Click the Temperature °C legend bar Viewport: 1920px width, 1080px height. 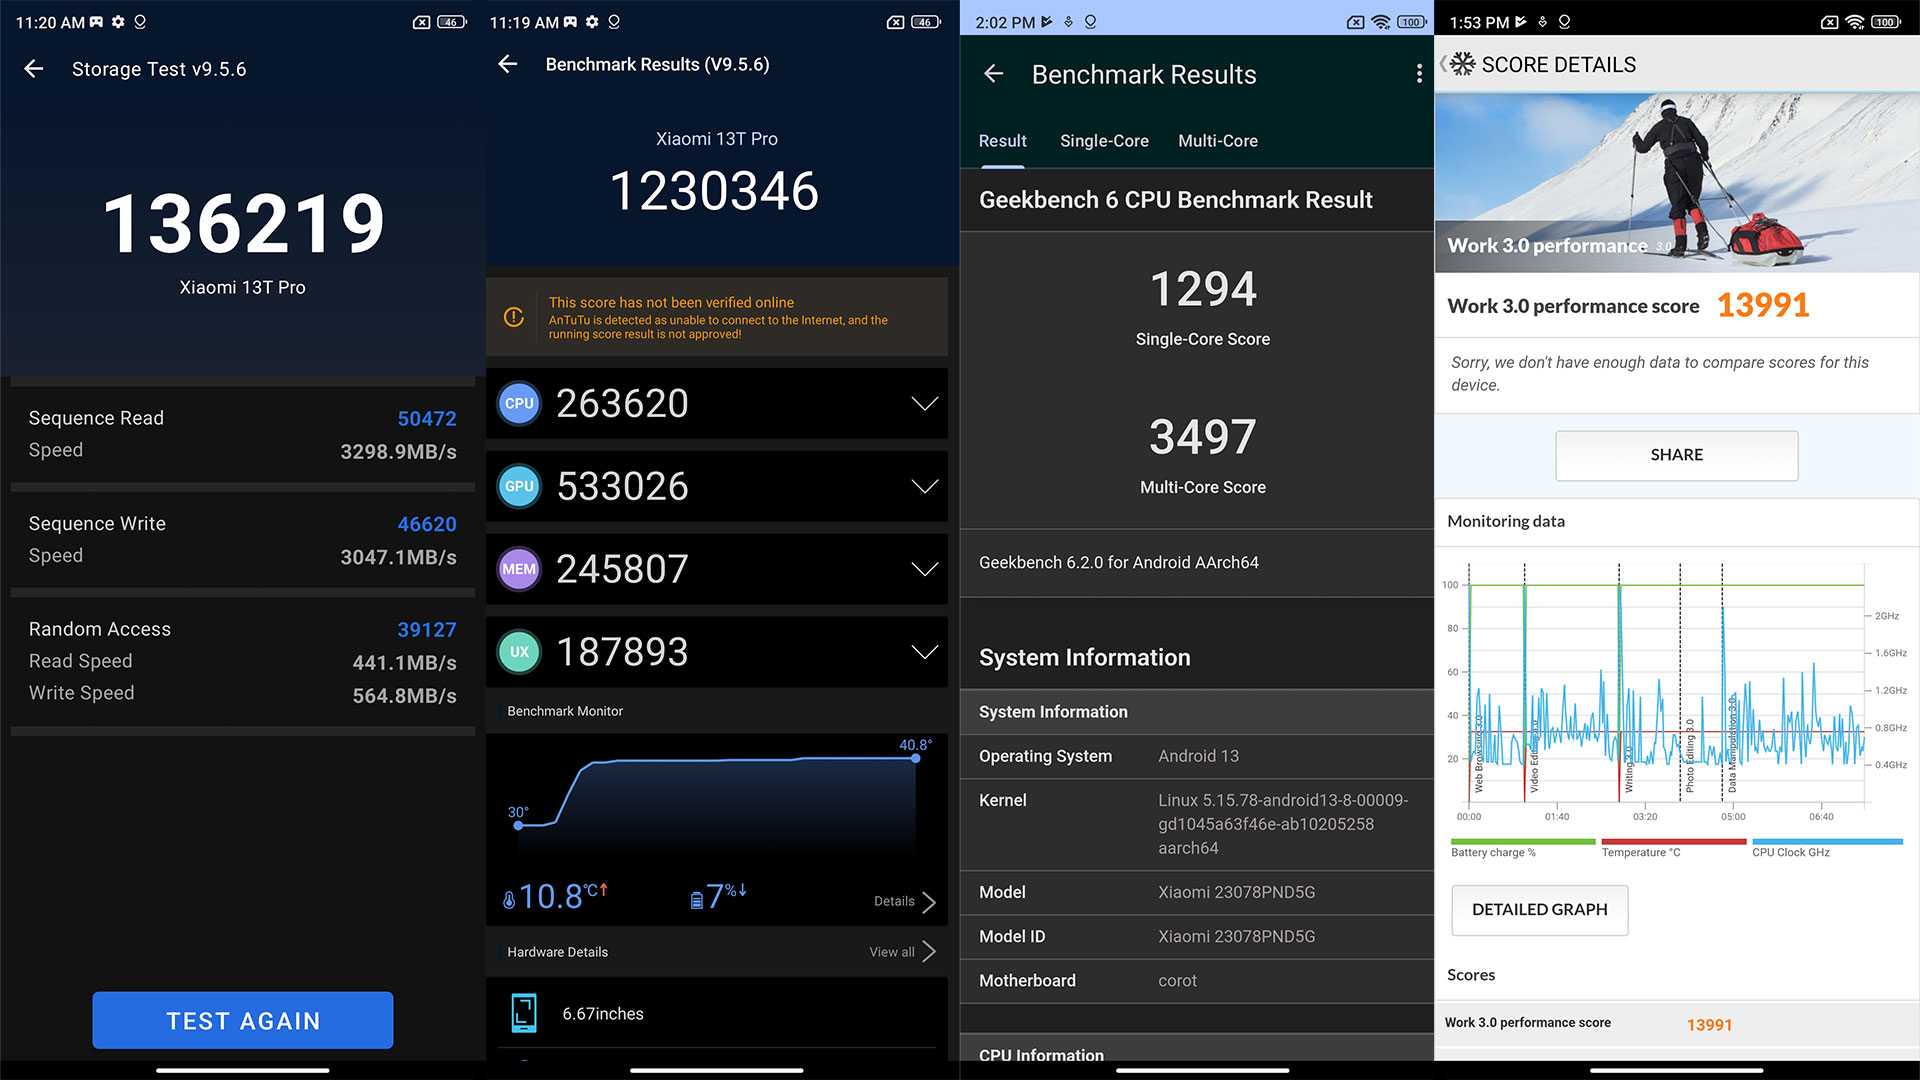pyautogui.click(x=1674, y=842)
